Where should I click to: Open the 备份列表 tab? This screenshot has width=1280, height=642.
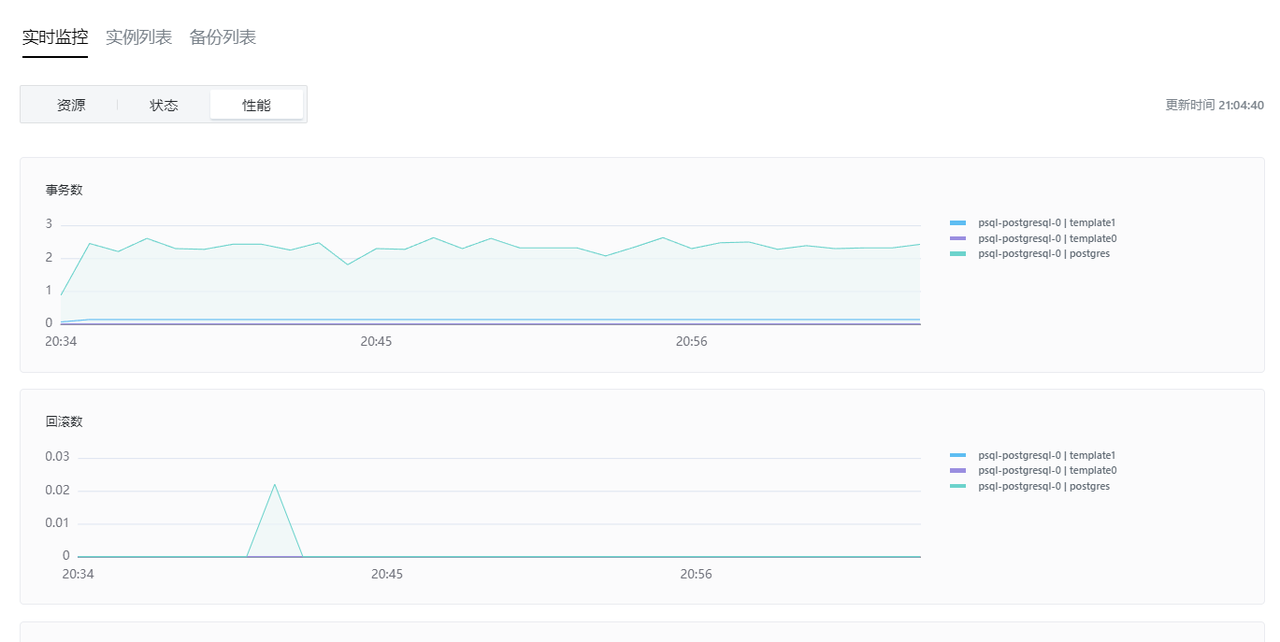point(223,37)
